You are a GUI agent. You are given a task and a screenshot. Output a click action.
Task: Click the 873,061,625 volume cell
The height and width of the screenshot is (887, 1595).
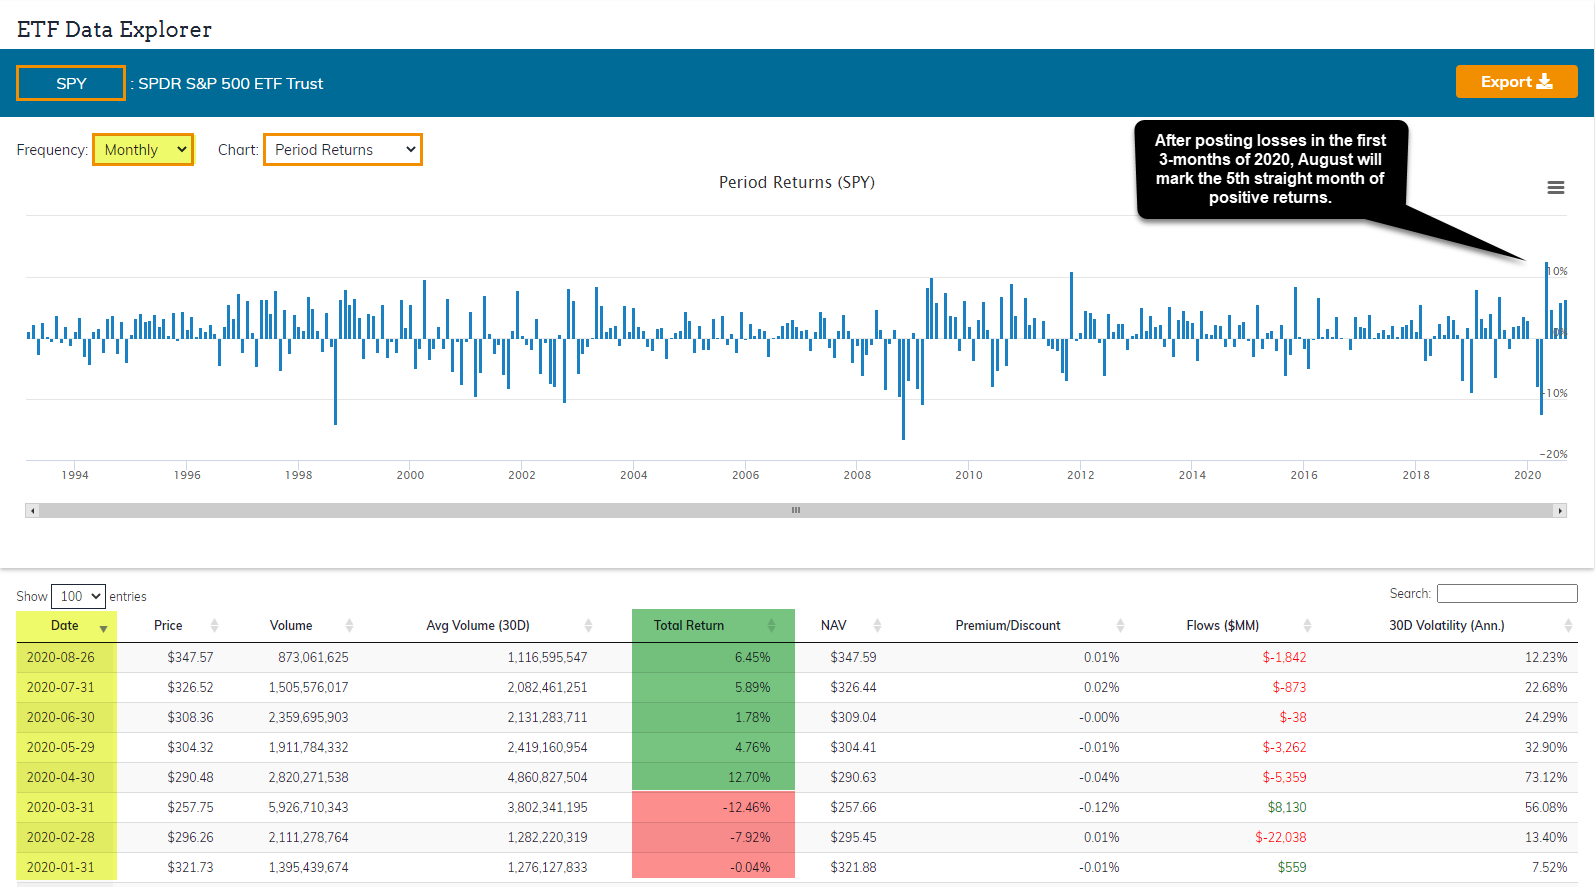pyautogui.click(x=313, y=657)
